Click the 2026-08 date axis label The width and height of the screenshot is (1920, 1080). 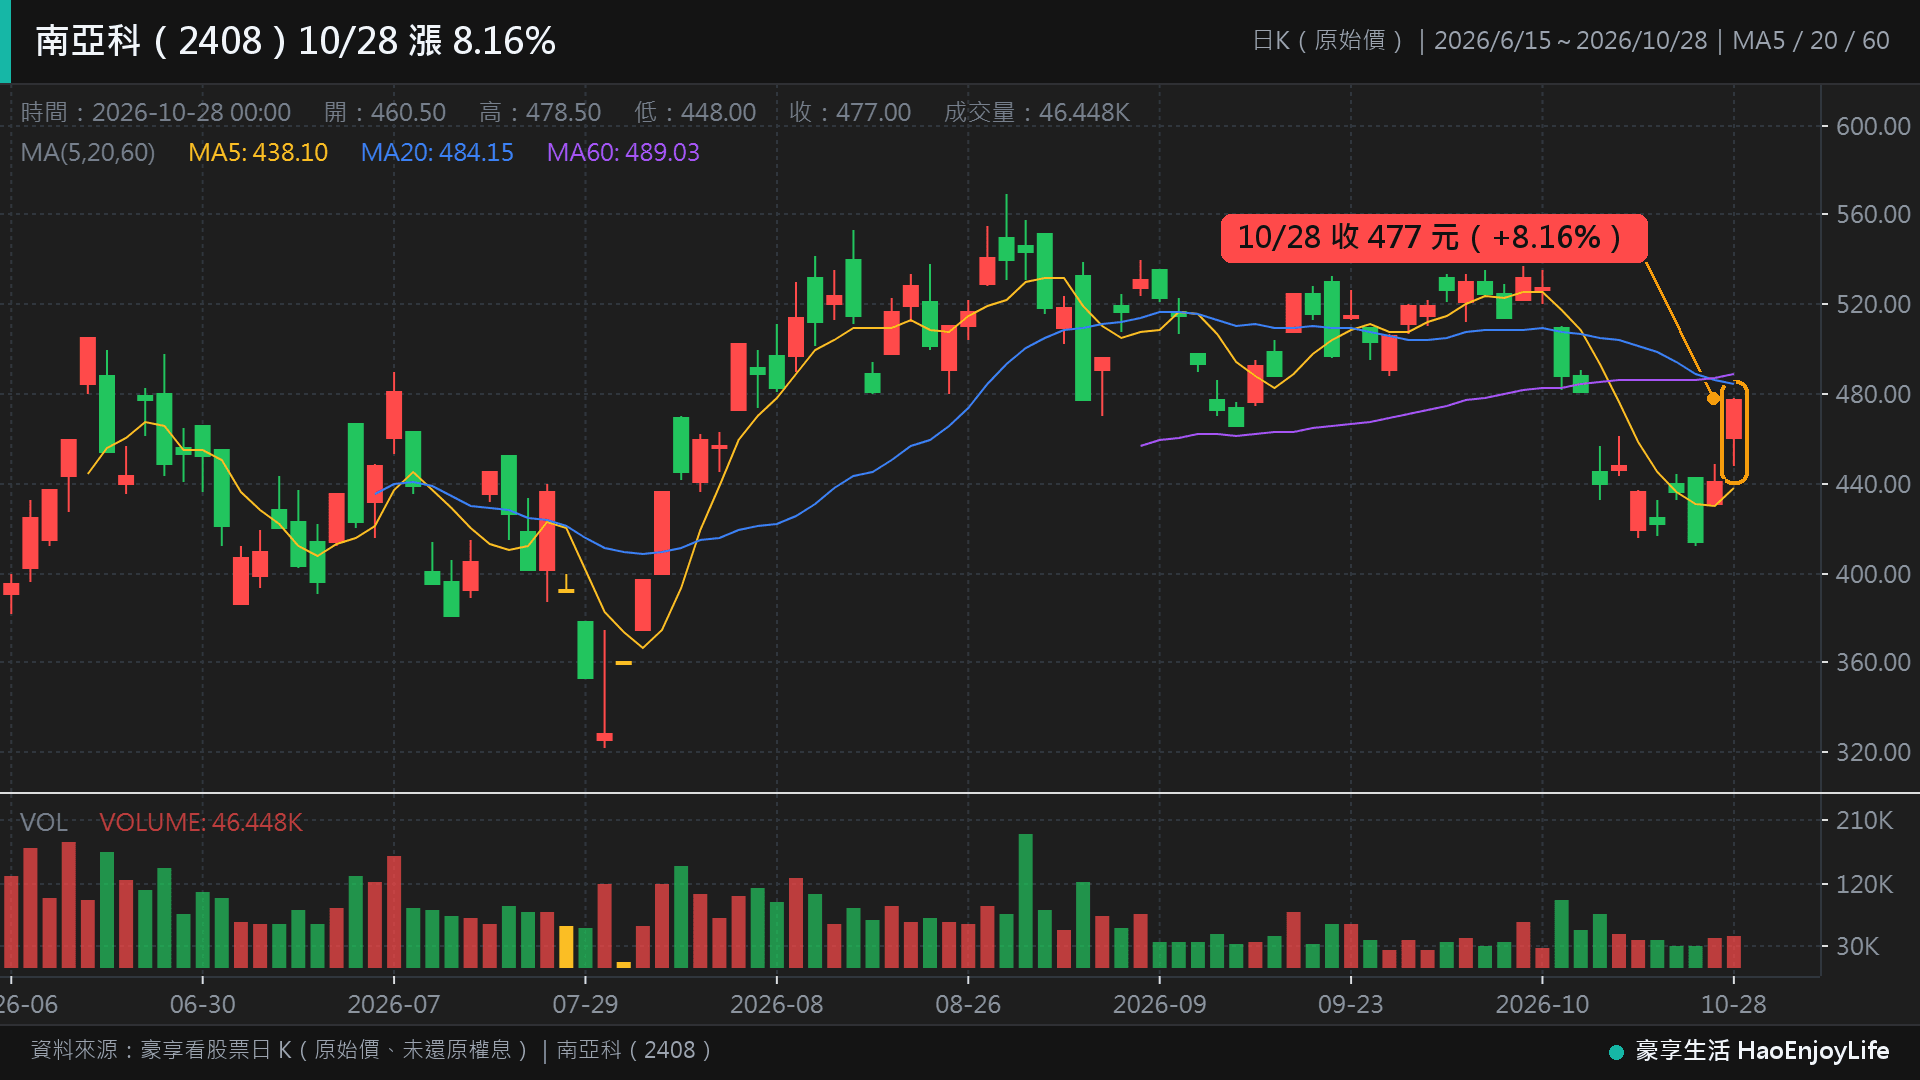[777, 1004]
